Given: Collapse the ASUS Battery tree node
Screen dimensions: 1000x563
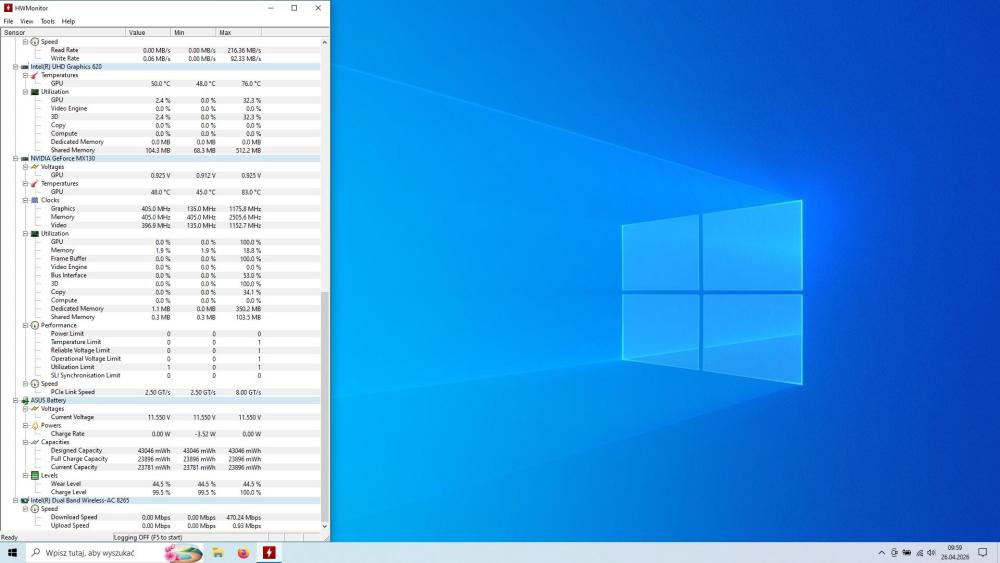Looking at the screenshot, I should click(x=15, y=401).
